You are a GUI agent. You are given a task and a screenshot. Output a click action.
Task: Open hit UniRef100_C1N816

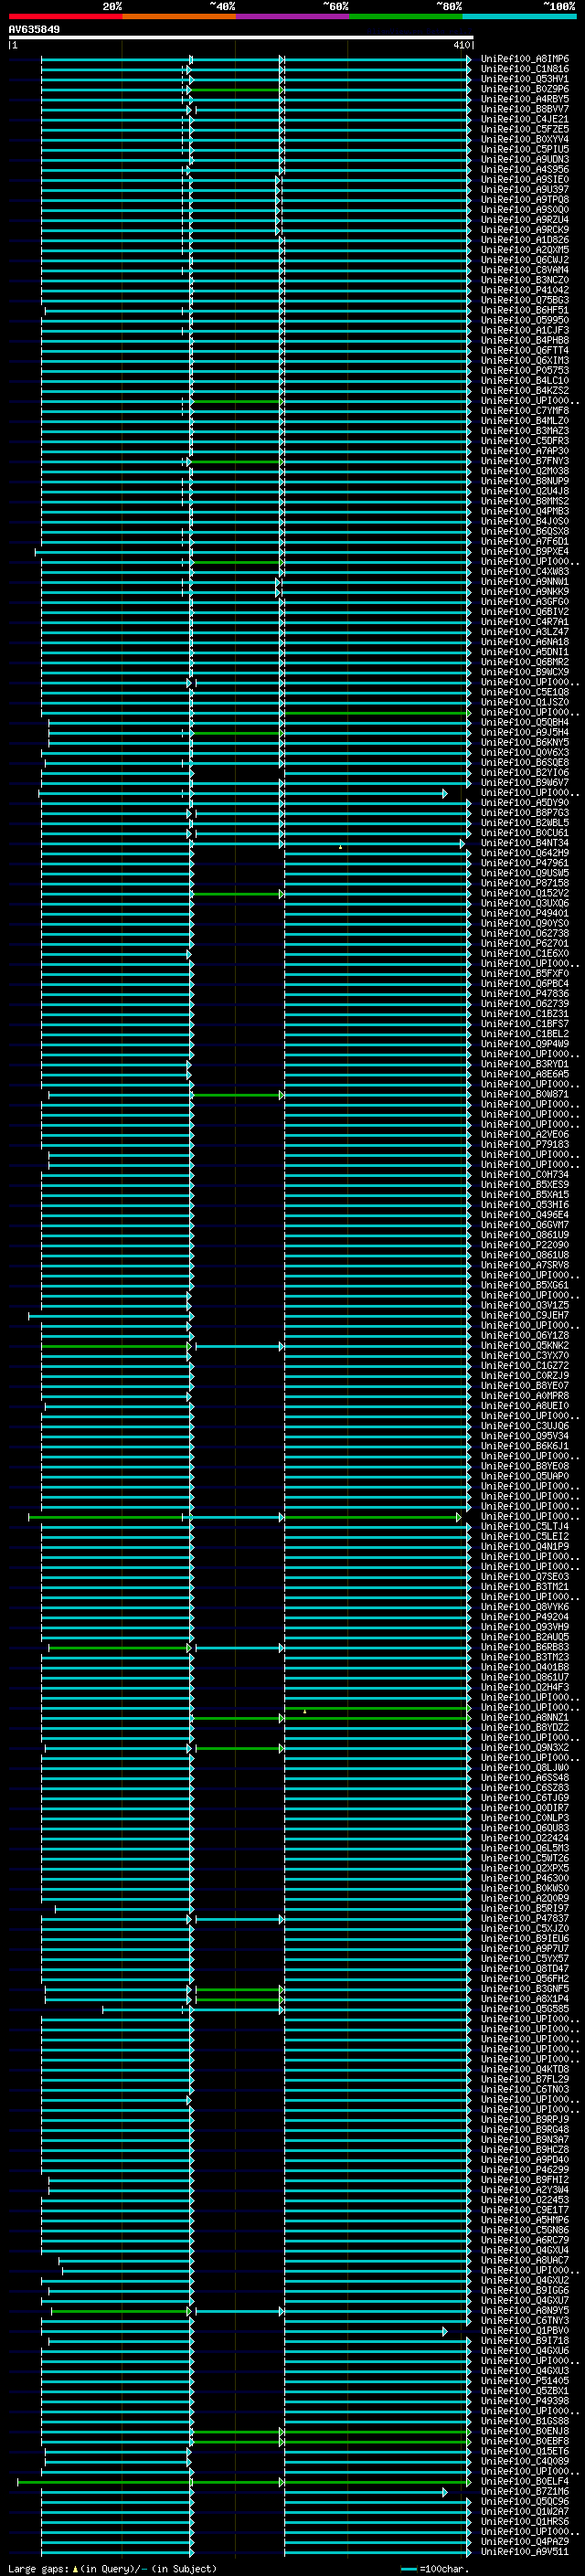point(525,69)
